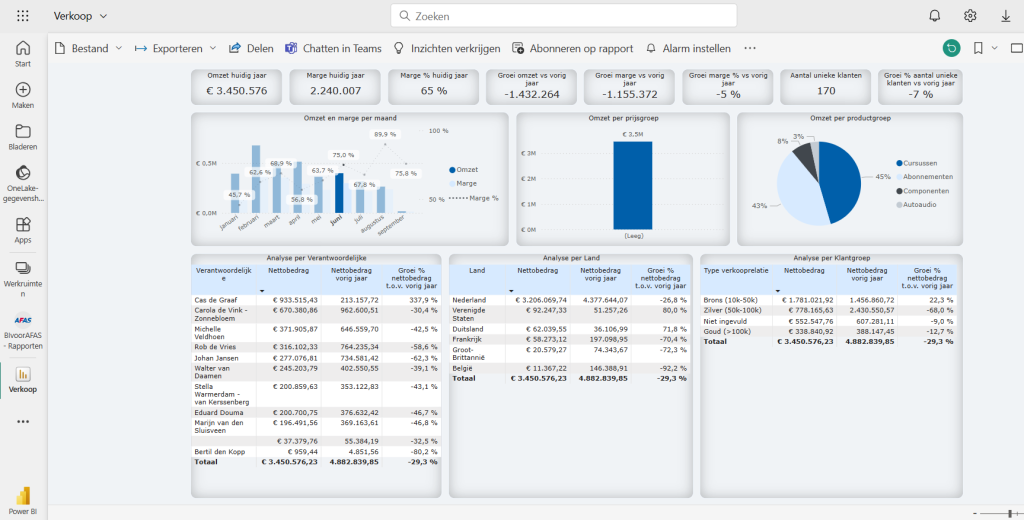The image size is (1024, 520).
Task: Click the notifications bell icon
Action: (x=934, y=16)
